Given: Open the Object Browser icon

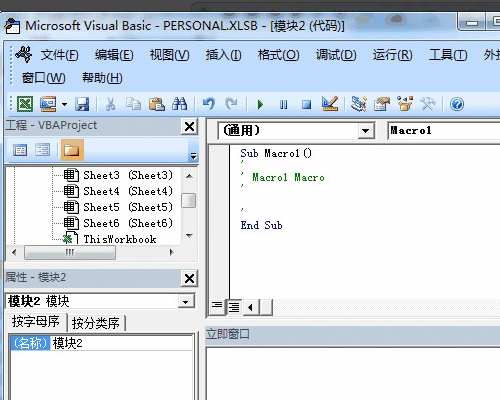Looking at the screenshot, I should click(x=405, y=104).
